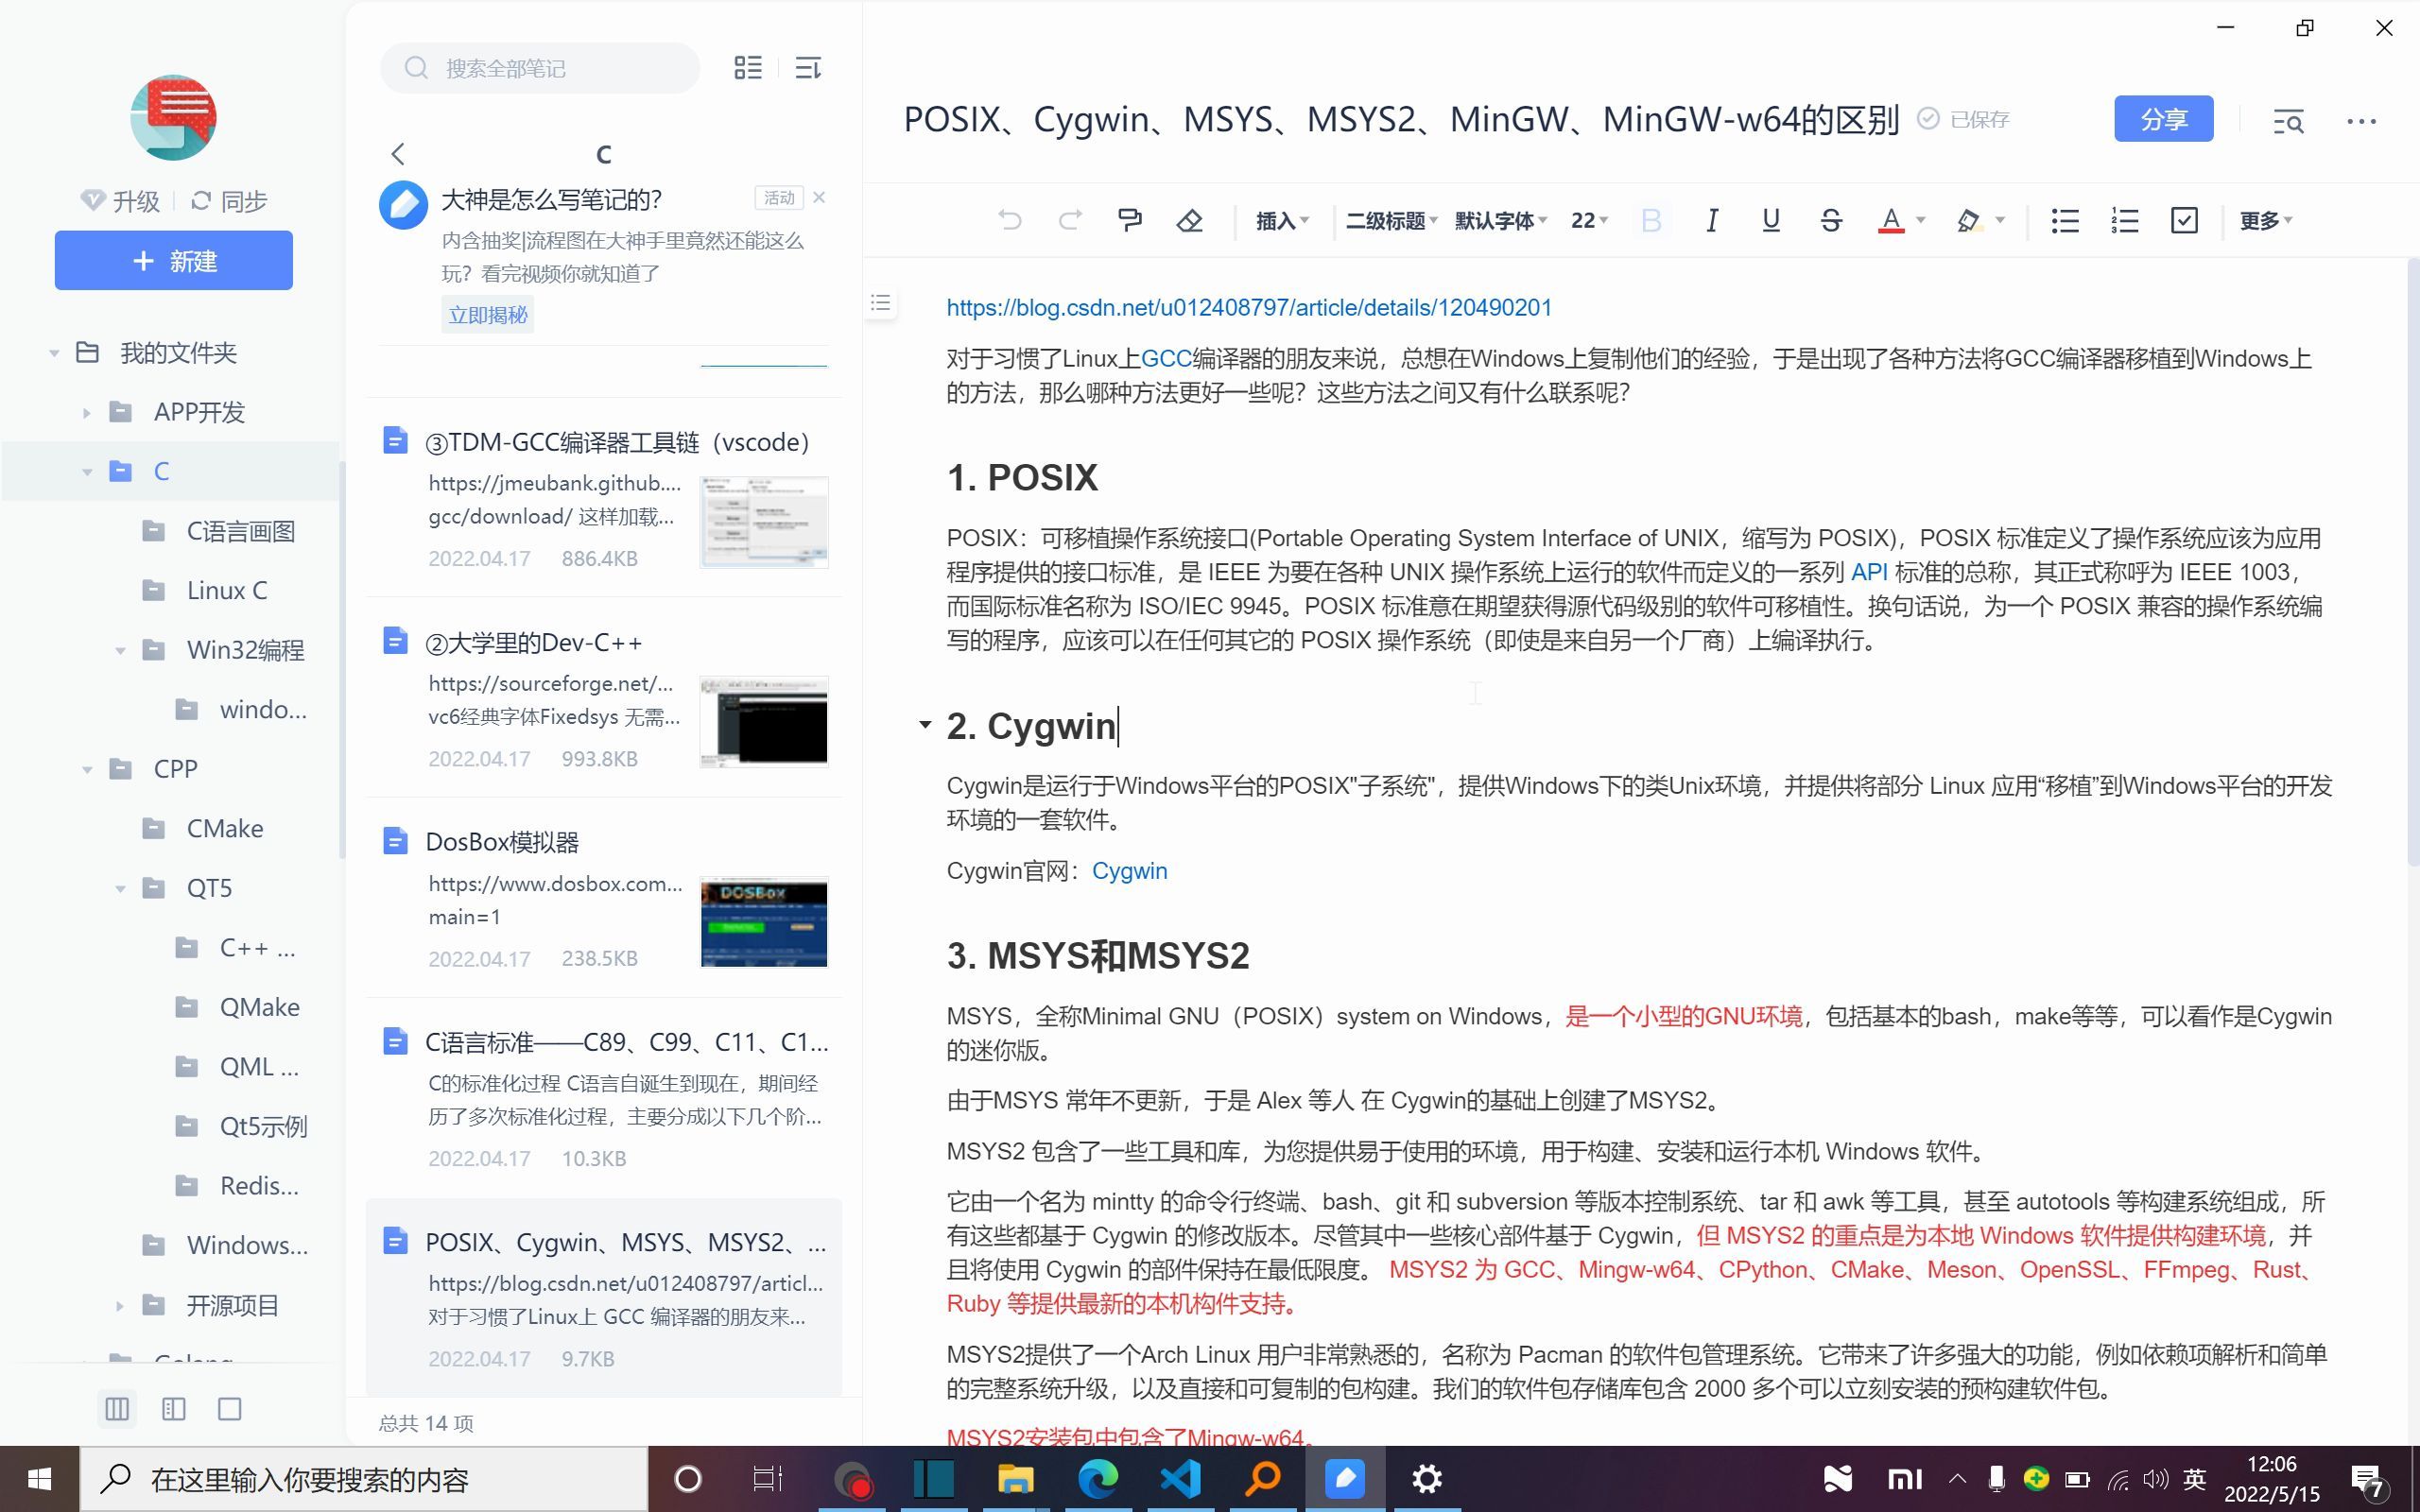The image size is (2420, 1512).
Task: Open the ②大学里的Dev-C++ note
Action: click(604, 697)
